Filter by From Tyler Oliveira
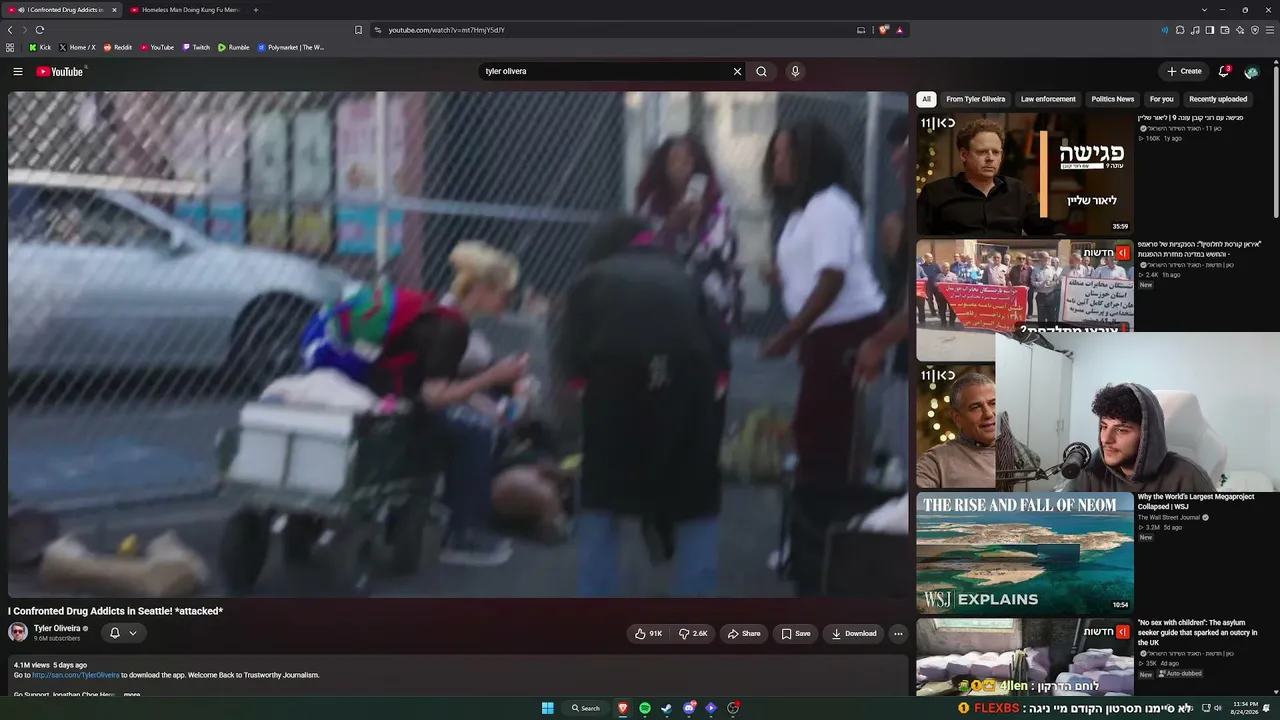Viewport: 1280px width, 720px height. pos(976,99)
